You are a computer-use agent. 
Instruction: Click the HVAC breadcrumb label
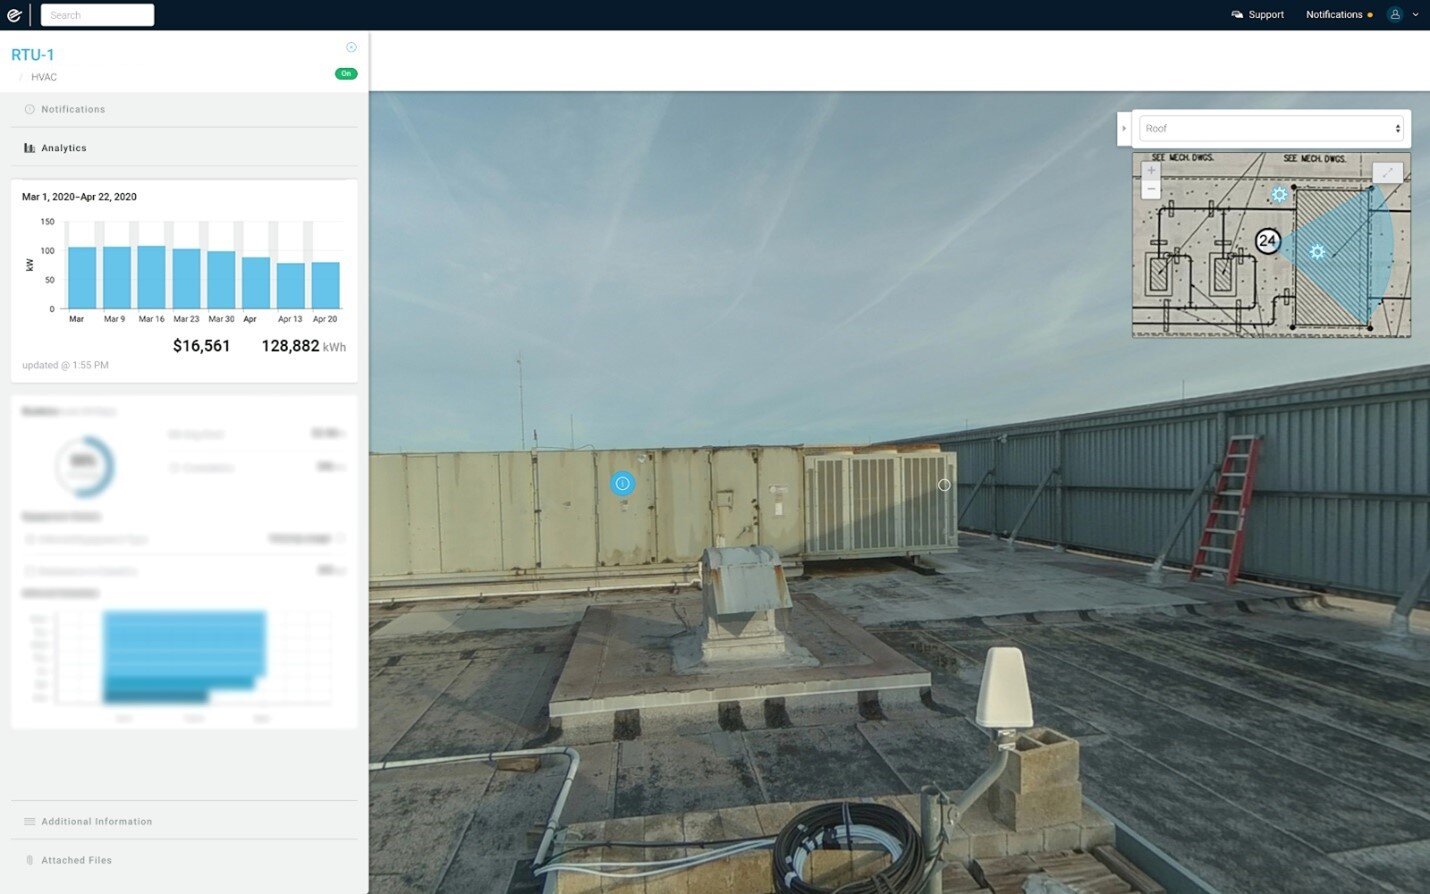[x=44, y=77]
